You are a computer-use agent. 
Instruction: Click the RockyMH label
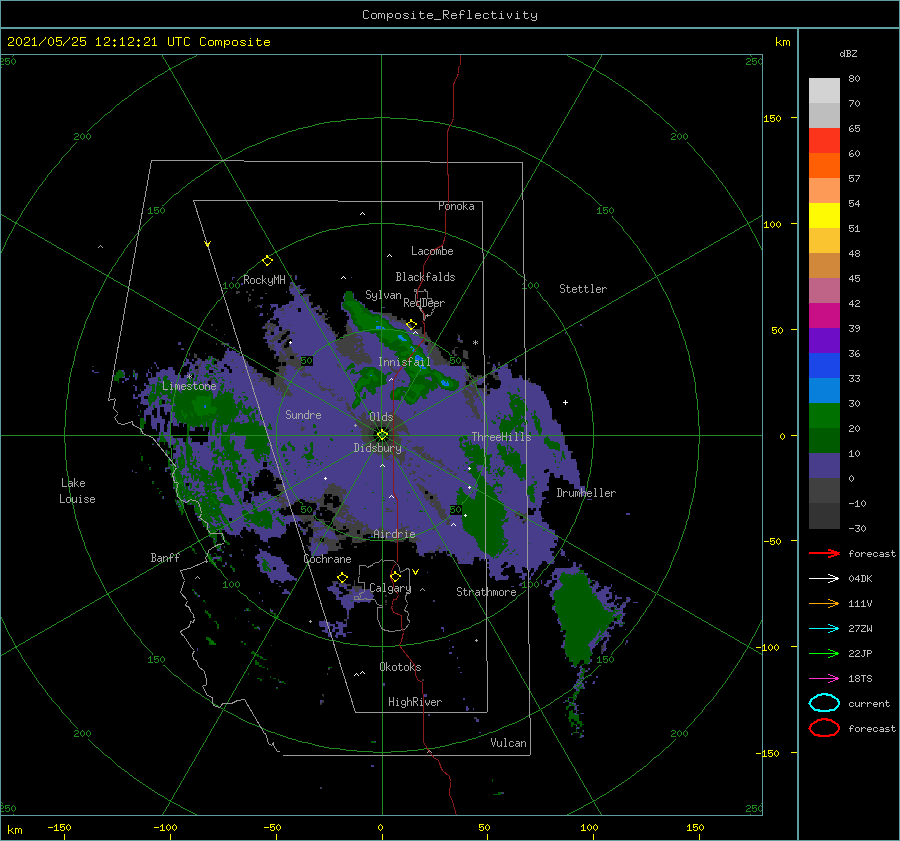click(264, 280)
